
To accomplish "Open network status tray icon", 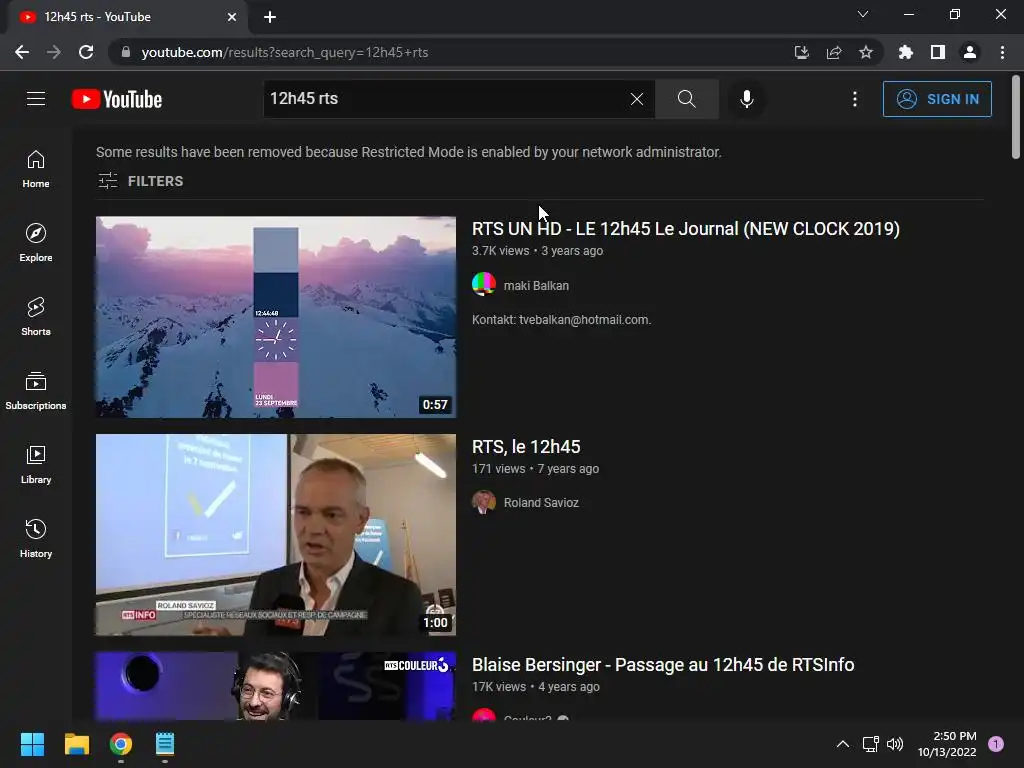I will [x=871, y=744].
